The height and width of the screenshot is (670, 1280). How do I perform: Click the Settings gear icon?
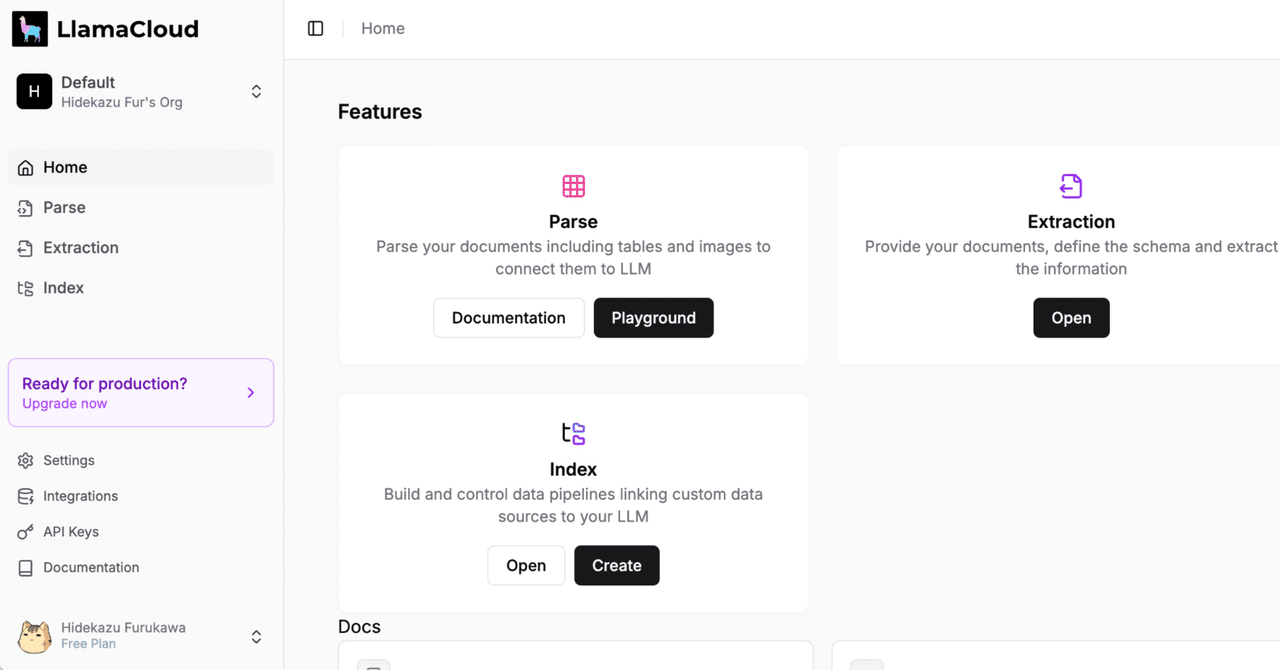pos(26,461)
